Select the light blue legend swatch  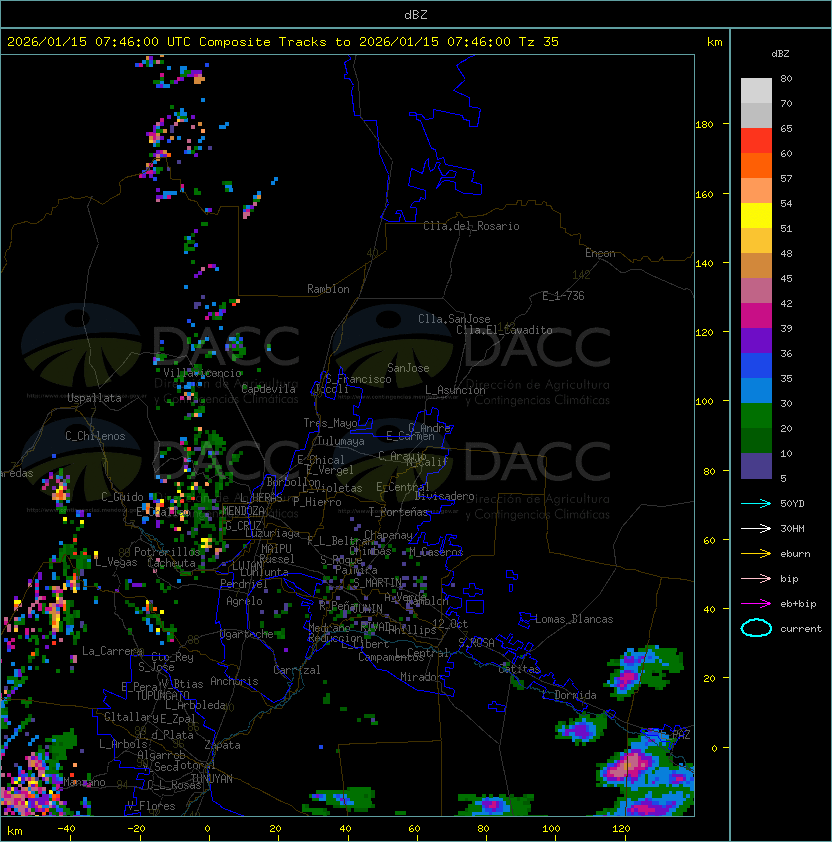756,390
